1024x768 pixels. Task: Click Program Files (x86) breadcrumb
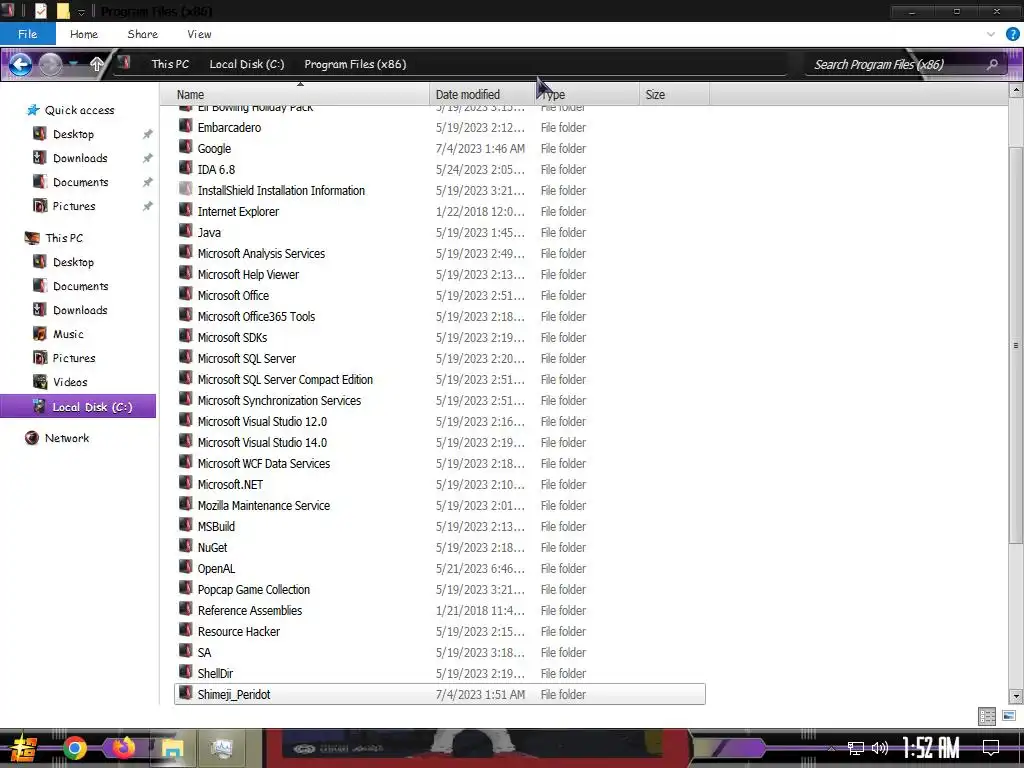pos(355,64)
